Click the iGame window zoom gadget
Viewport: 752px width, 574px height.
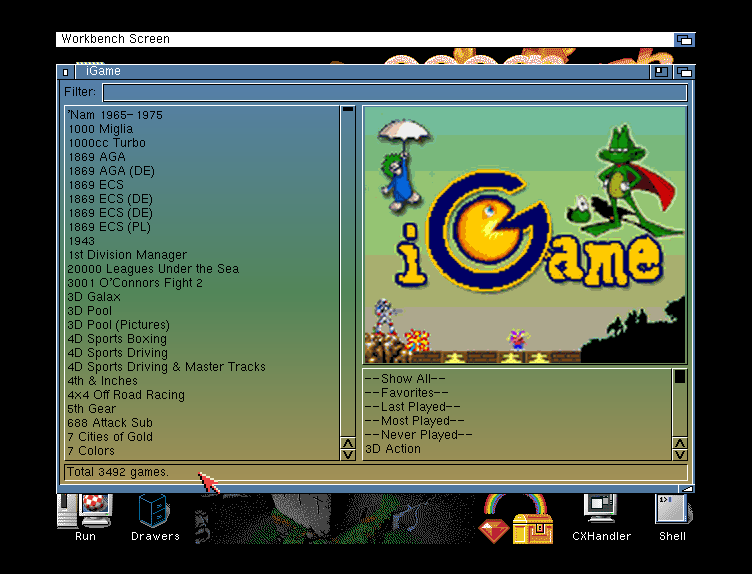(x=661, y=72)
